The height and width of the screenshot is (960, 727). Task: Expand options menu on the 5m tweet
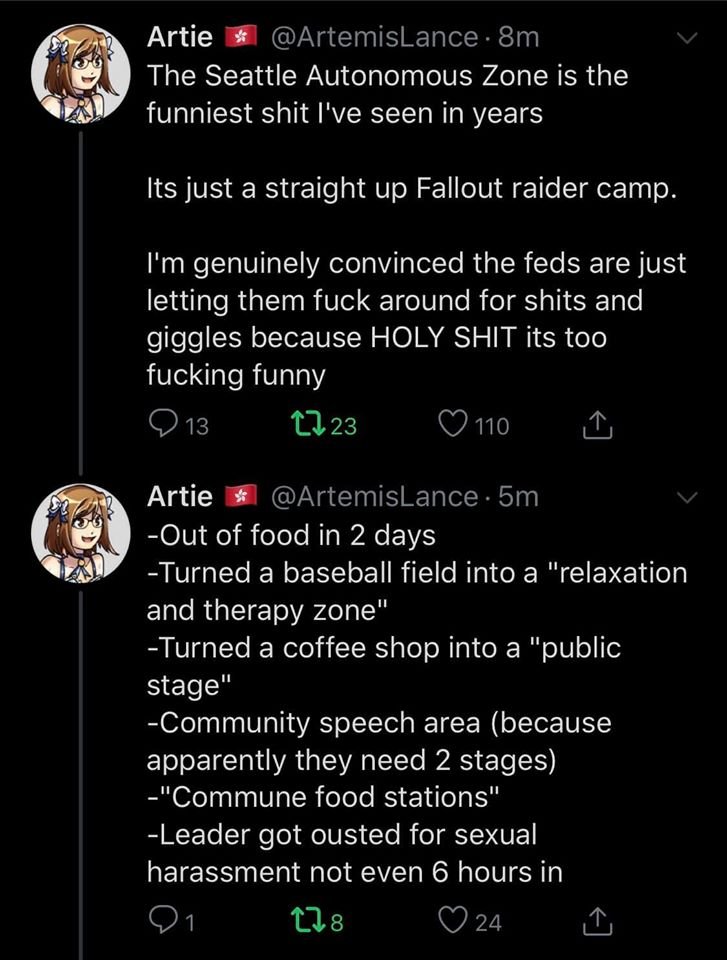pos(686,496)
